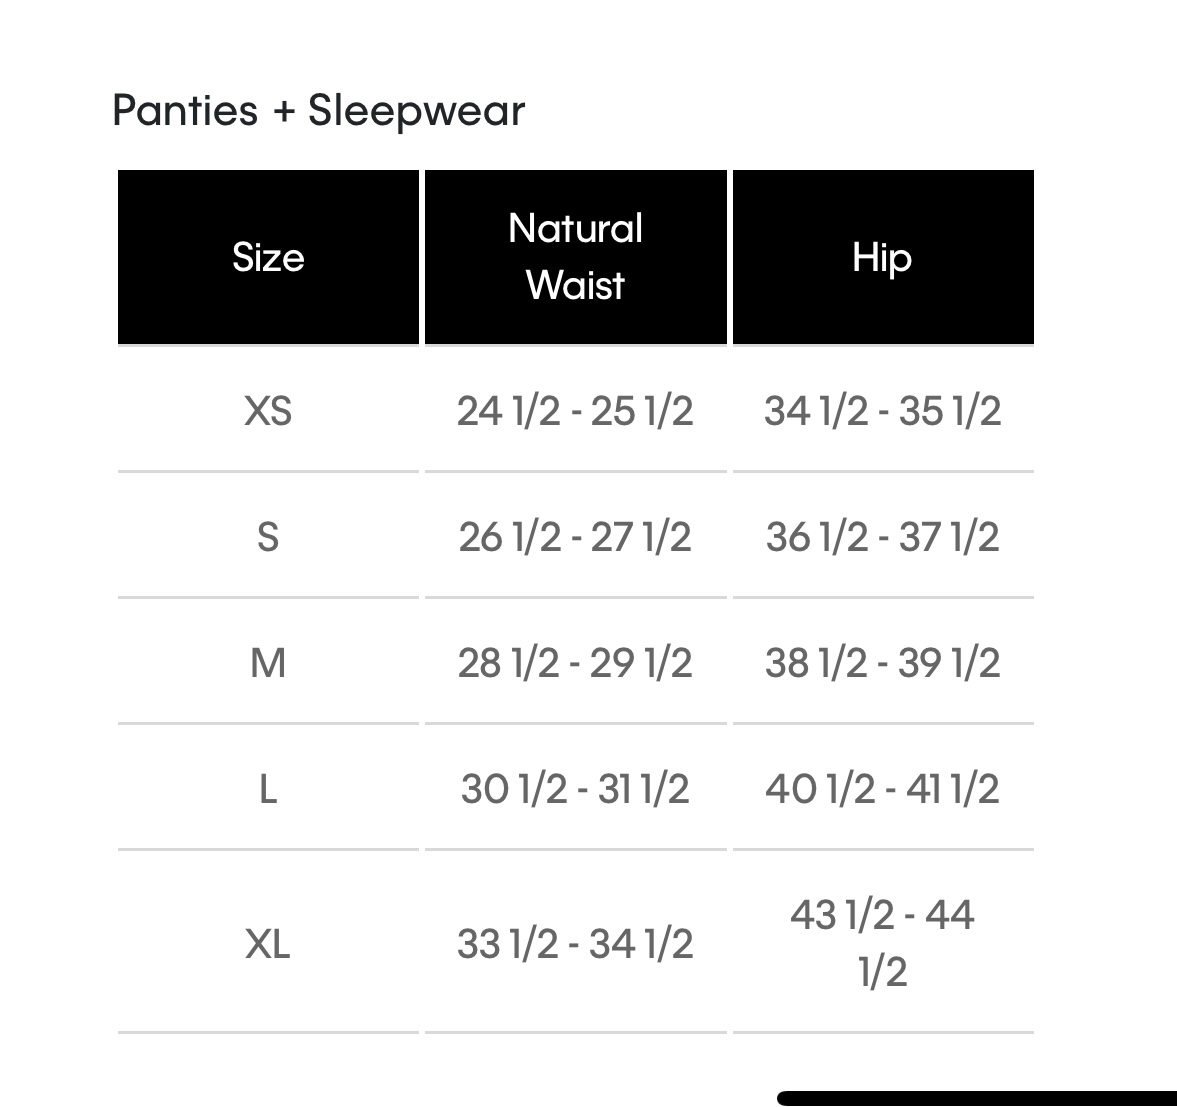
Task: Click S hip value 36 1/2 - 37 1/2
Action: (882, 537)
